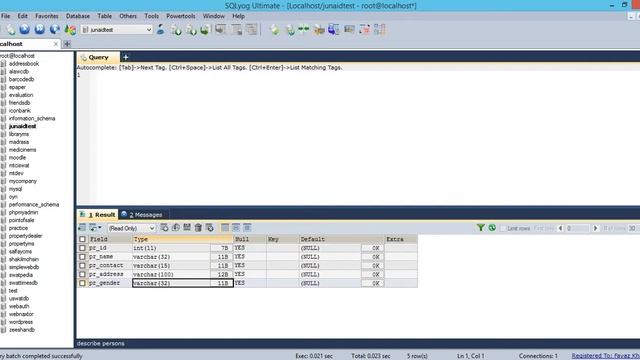This screenshot has width=640, height=360.
Task: Click insert new row icon after Read Only dropdown
Action: [164, 228]
